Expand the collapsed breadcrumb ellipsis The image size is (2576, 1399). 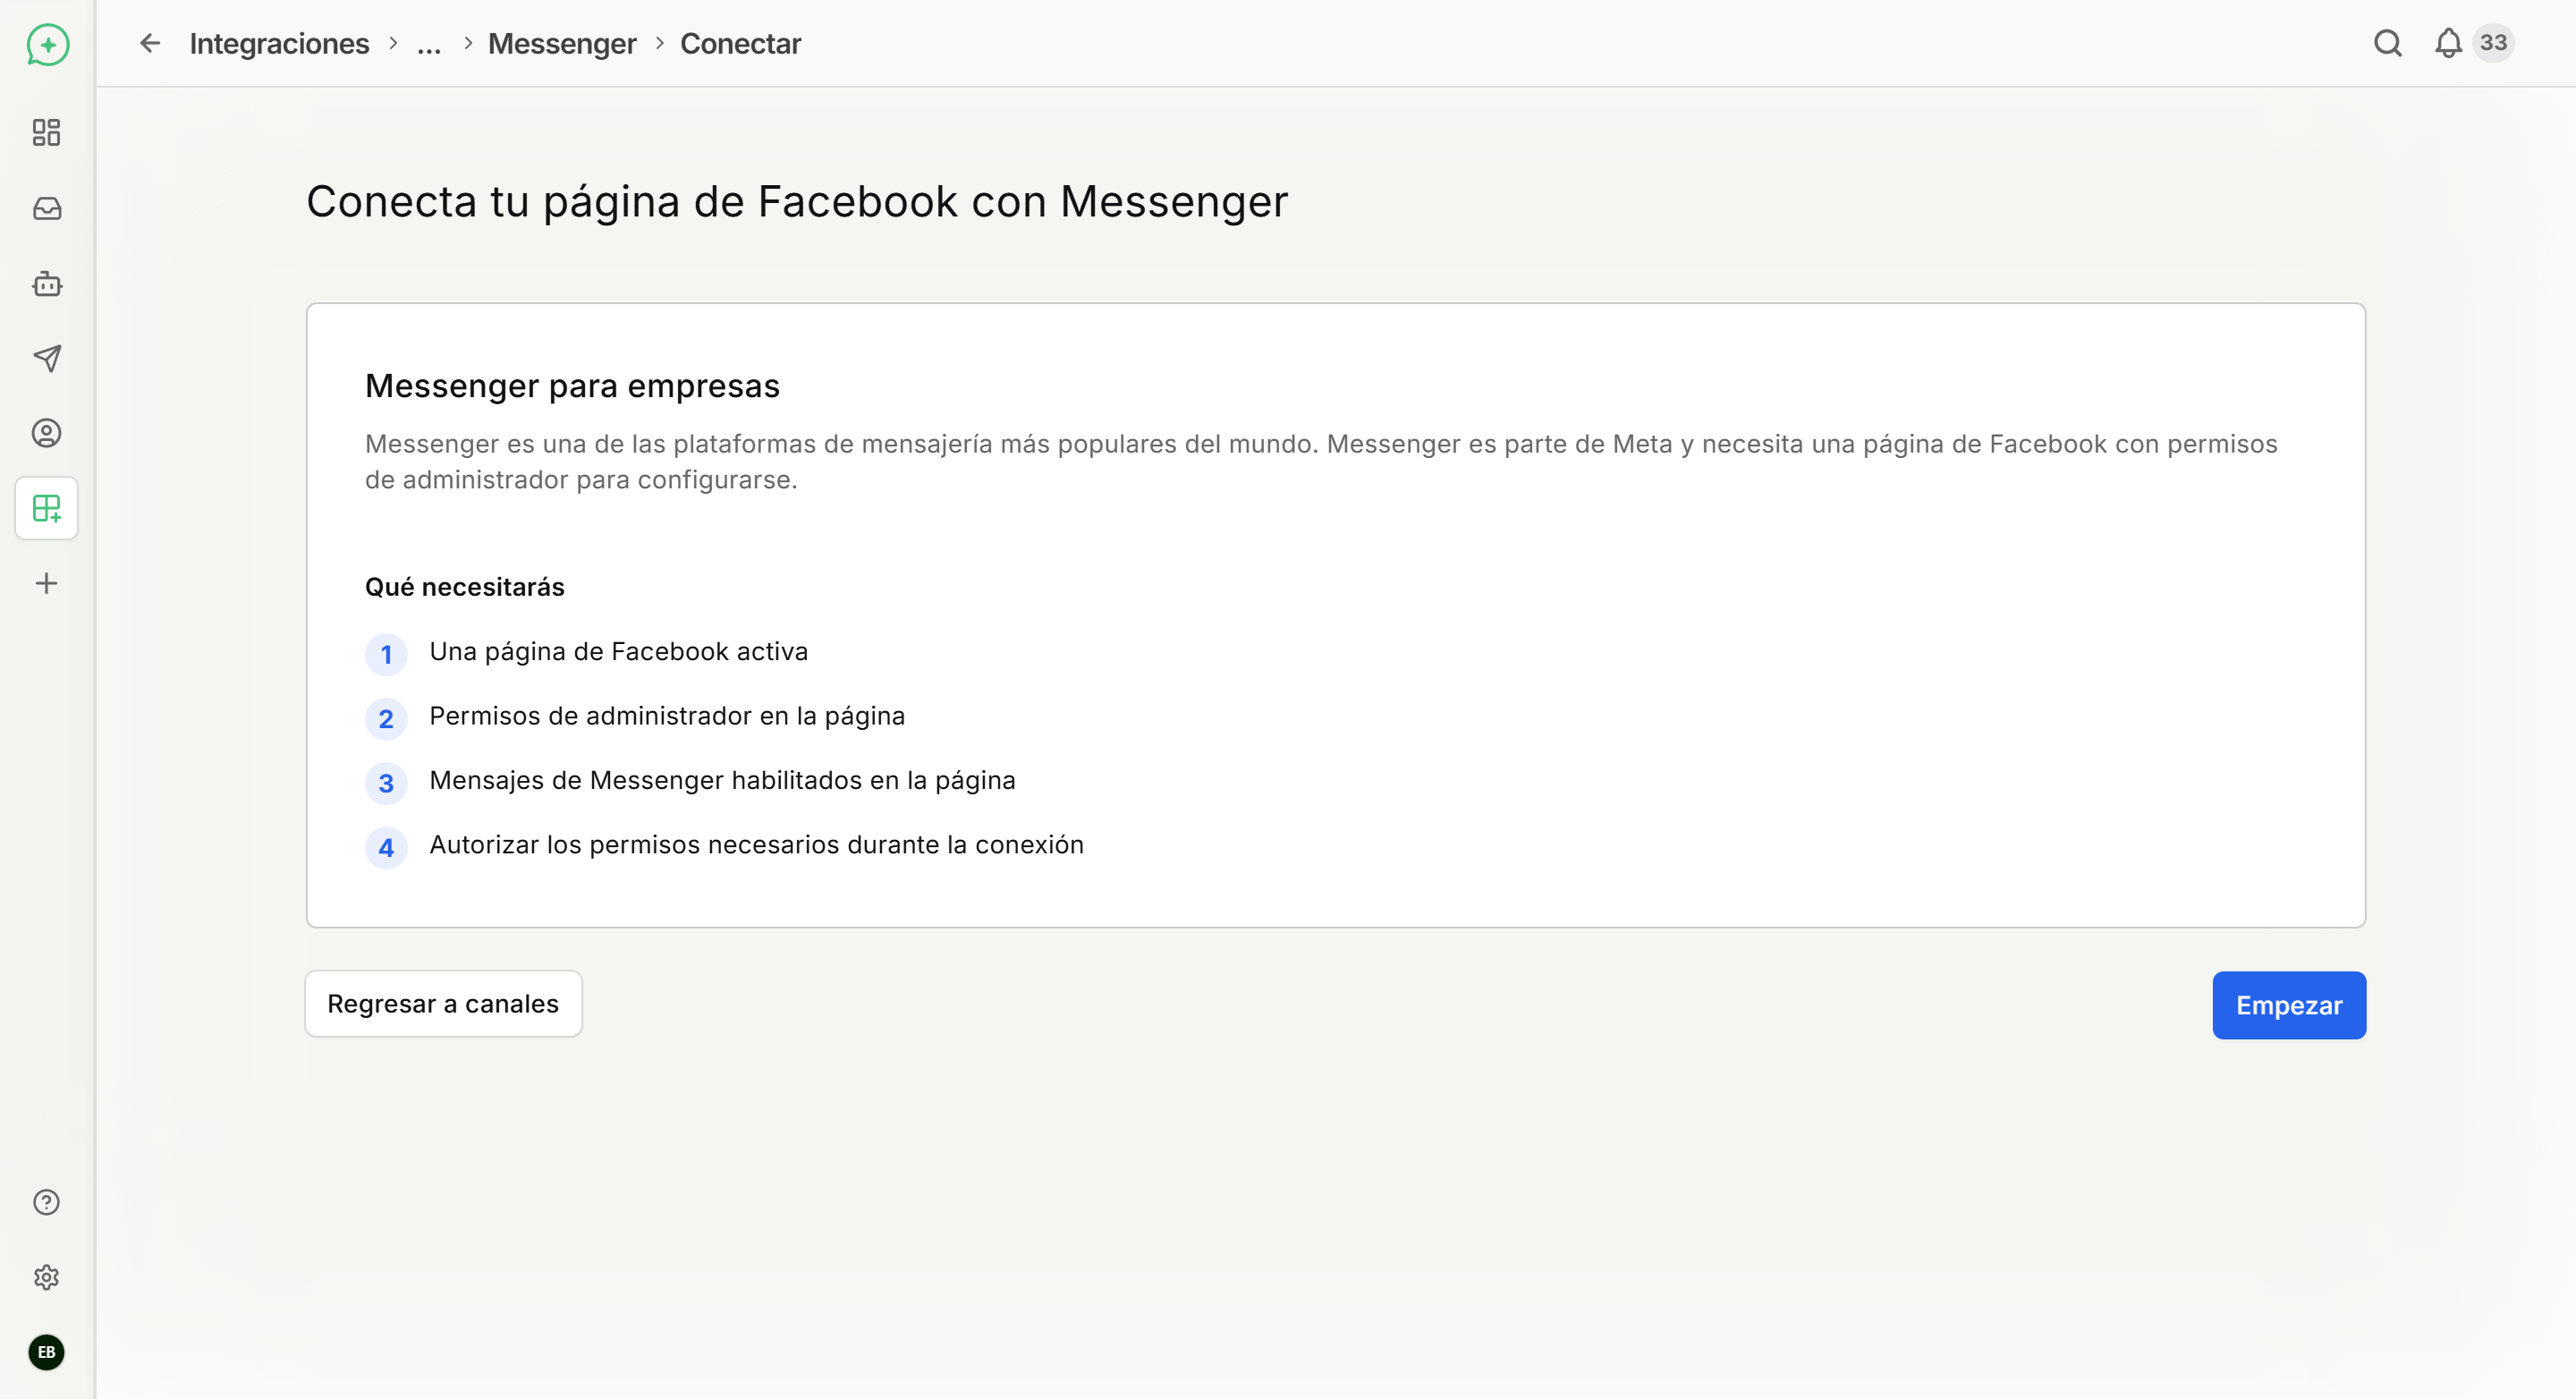coord(429,45)
